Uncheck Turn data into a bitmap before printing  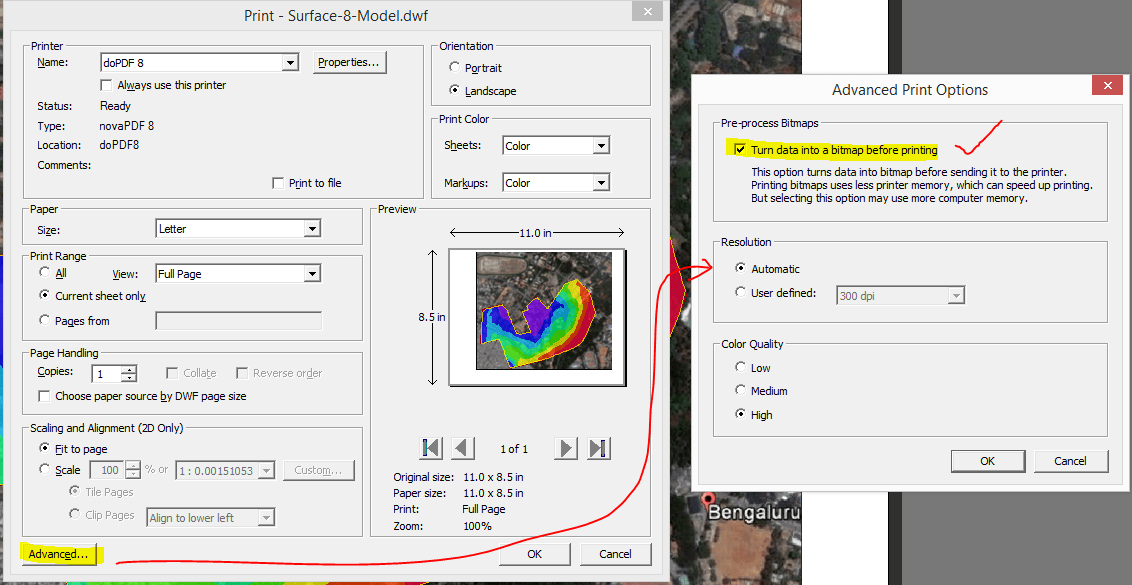741,148
